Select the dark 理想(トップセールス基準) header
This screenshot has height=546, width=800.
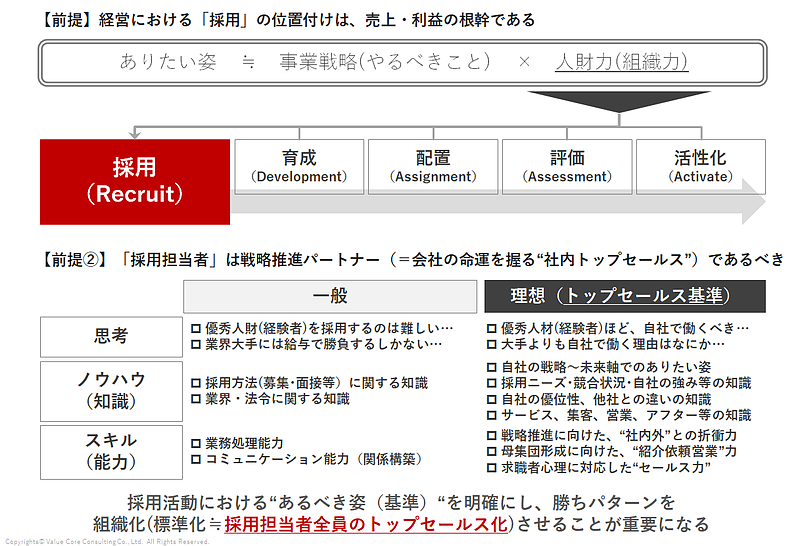click(625, 296)
